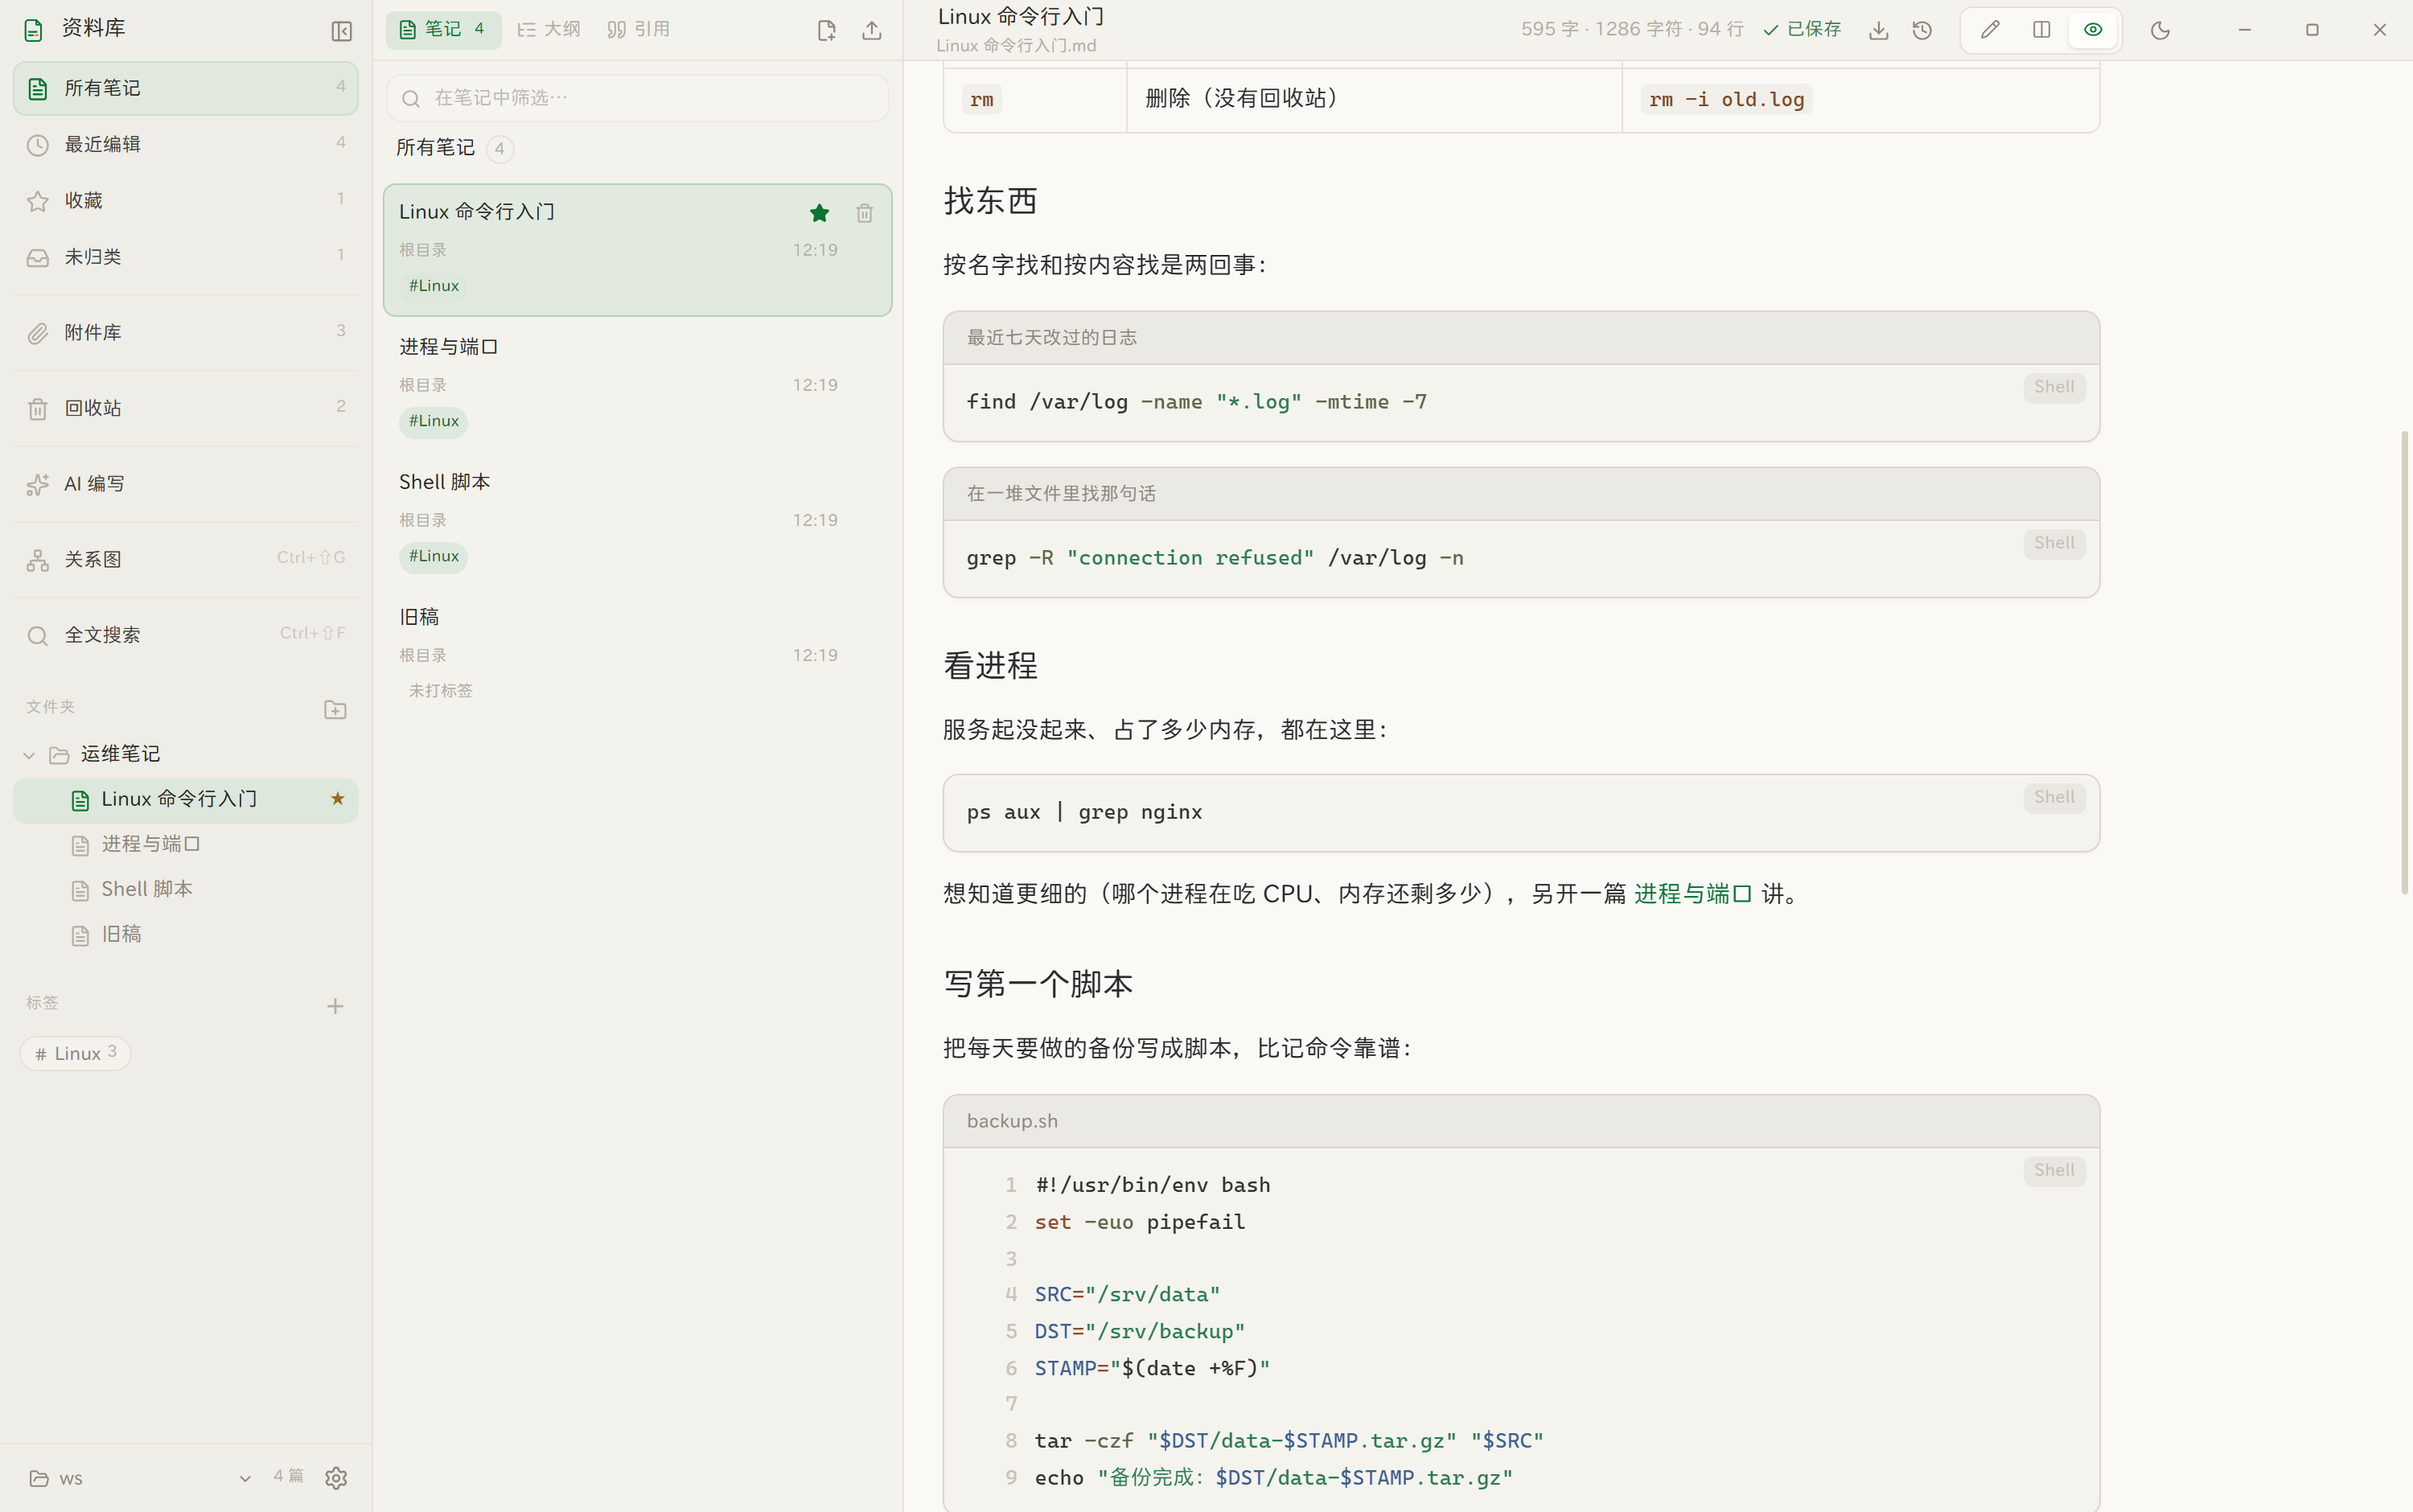This screenshot has height=1512, width=2413.
Task: Click the download icon in the editor header
Action: [x=1878, y=31]
